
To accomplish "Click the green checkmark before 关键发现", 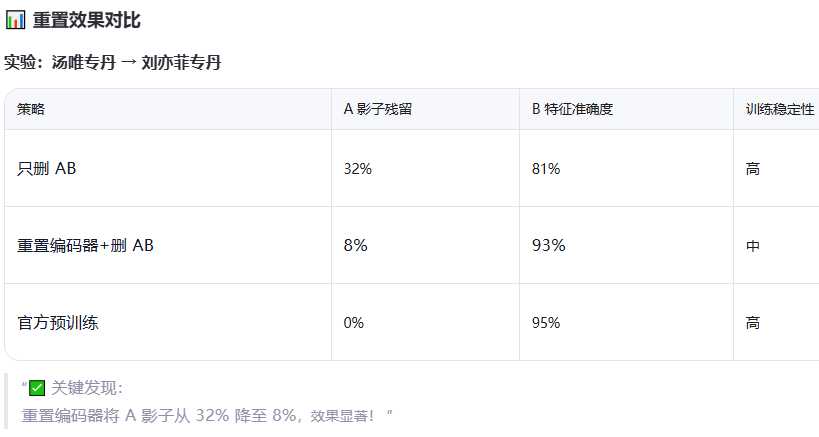I will click(x=37, y=389).
